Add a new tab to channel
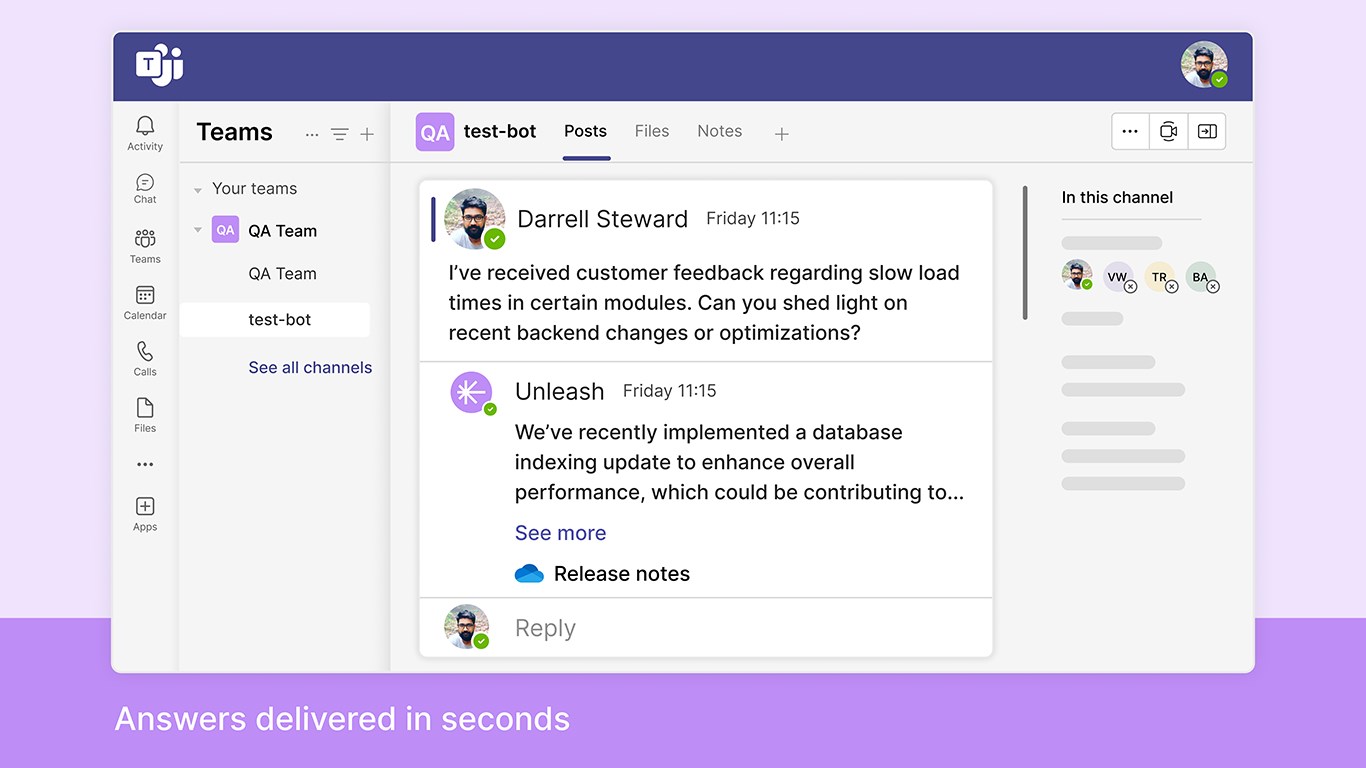This screenshot has height=768, width=1366. [x=782, y=133]
